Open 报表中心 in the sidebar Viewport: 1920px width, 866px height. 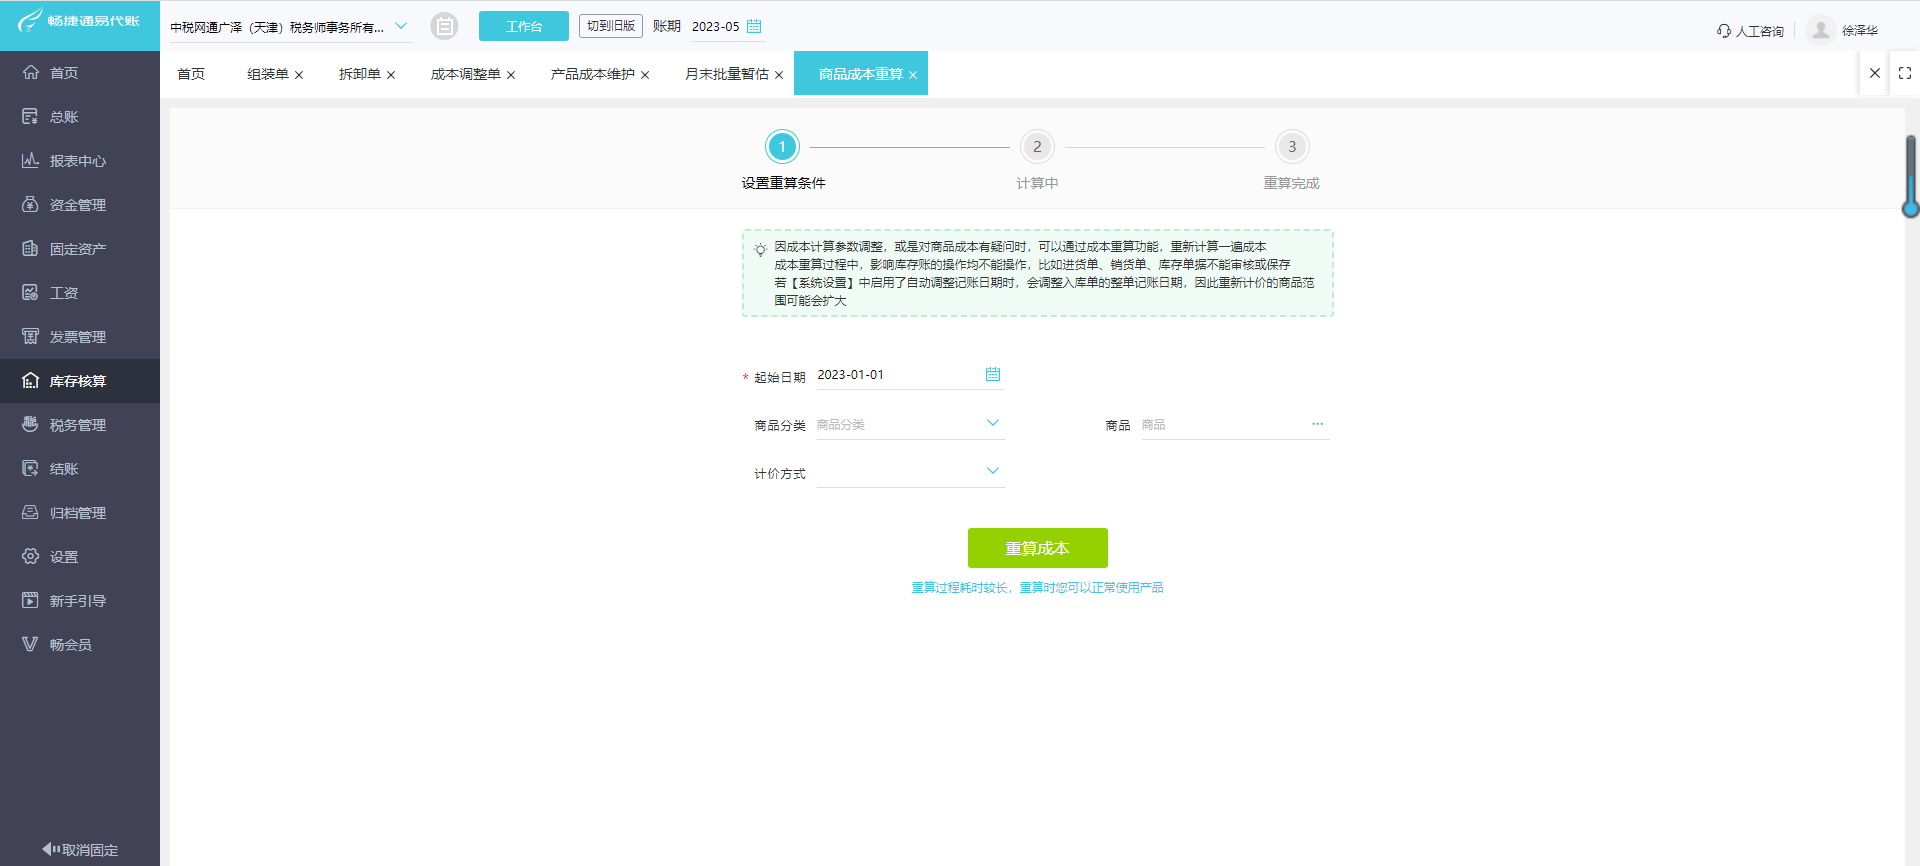(x=80, y=161)
